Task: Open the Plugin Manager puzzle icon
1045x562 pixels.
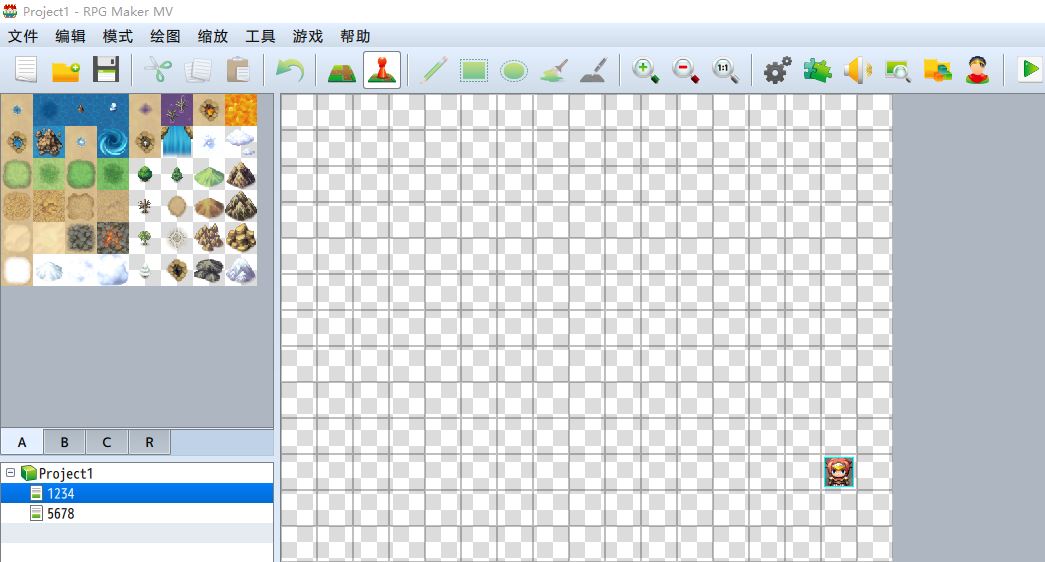Action: (817, 70)
